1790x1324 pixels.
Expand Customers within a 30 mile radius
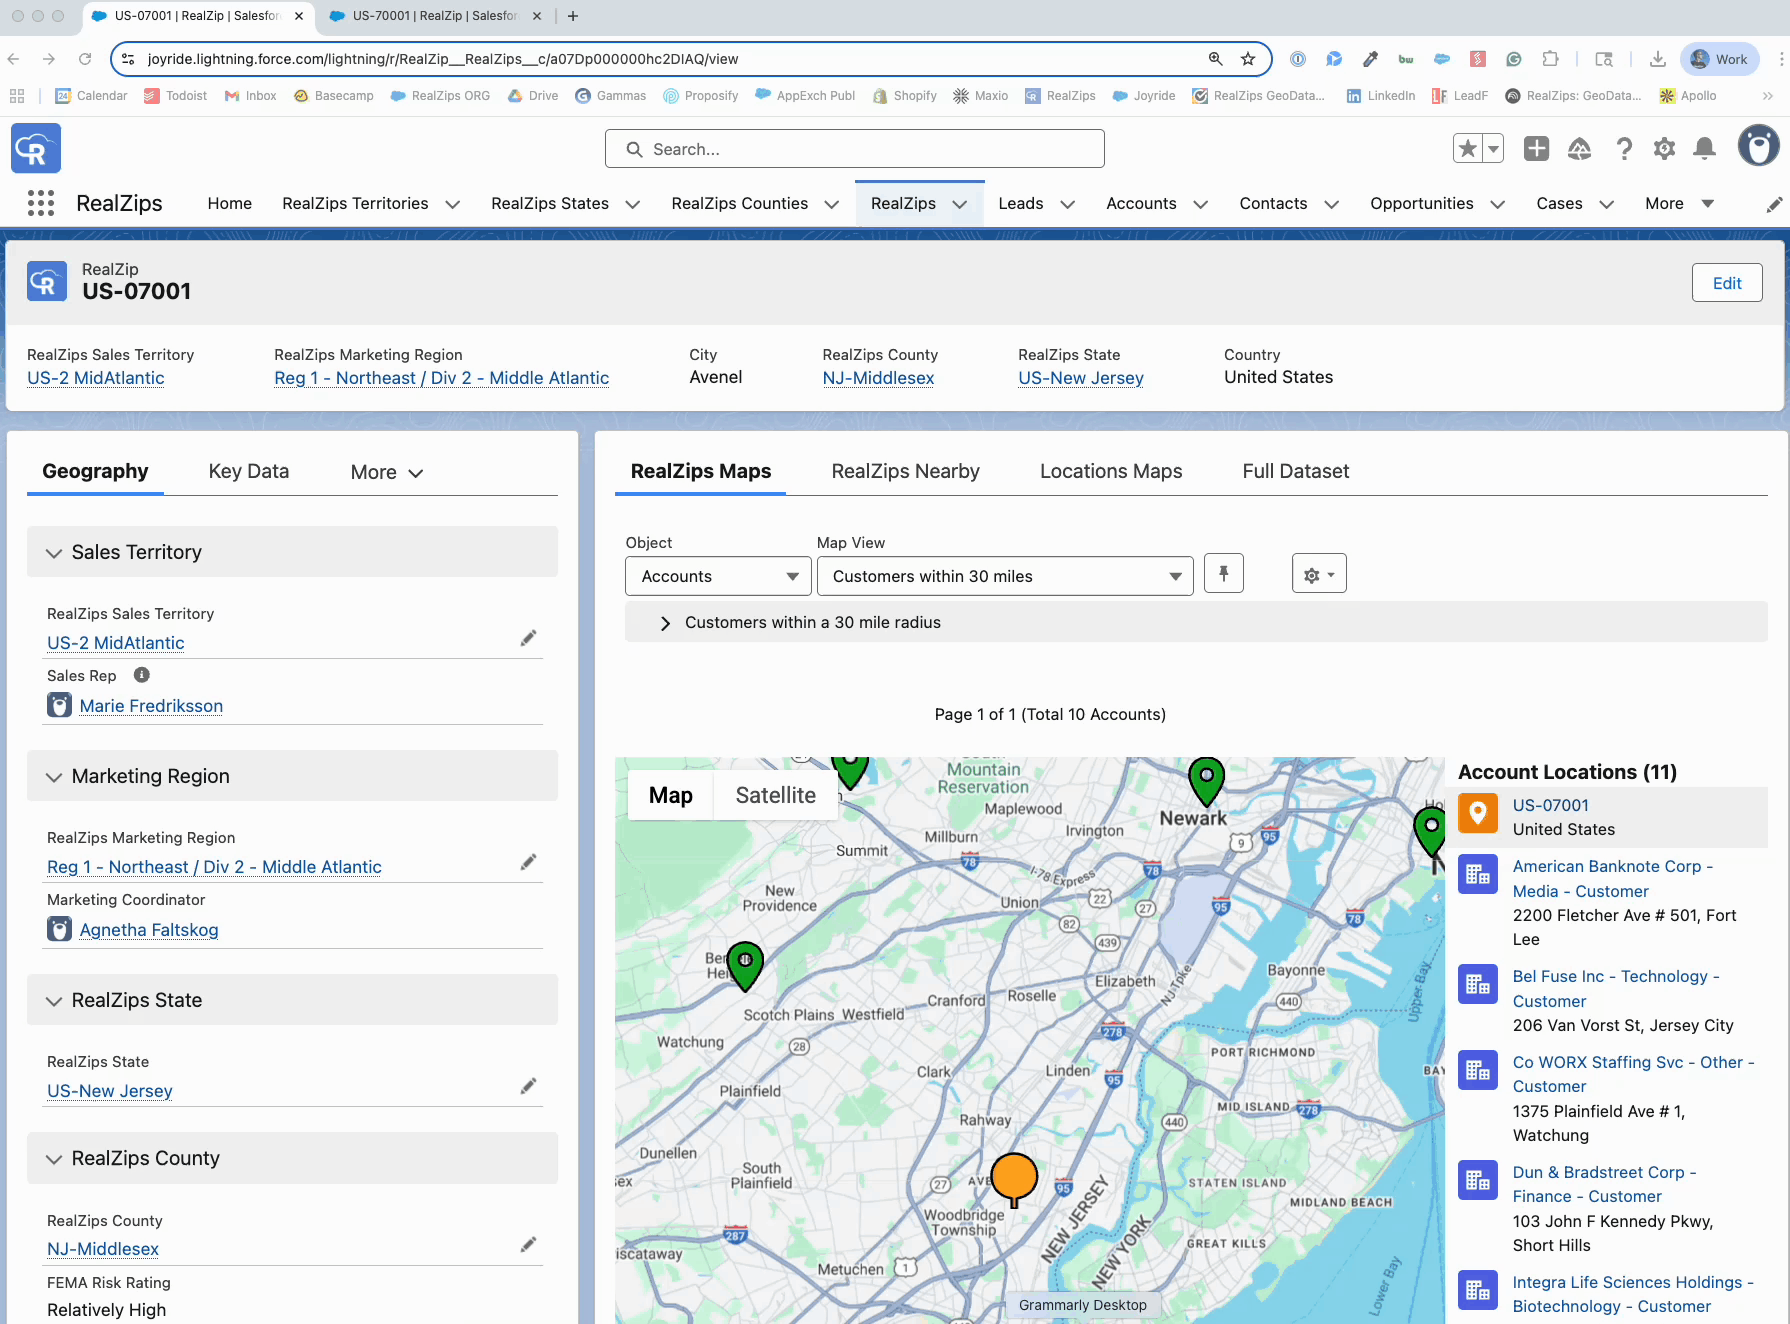click(x=665, y=623)
